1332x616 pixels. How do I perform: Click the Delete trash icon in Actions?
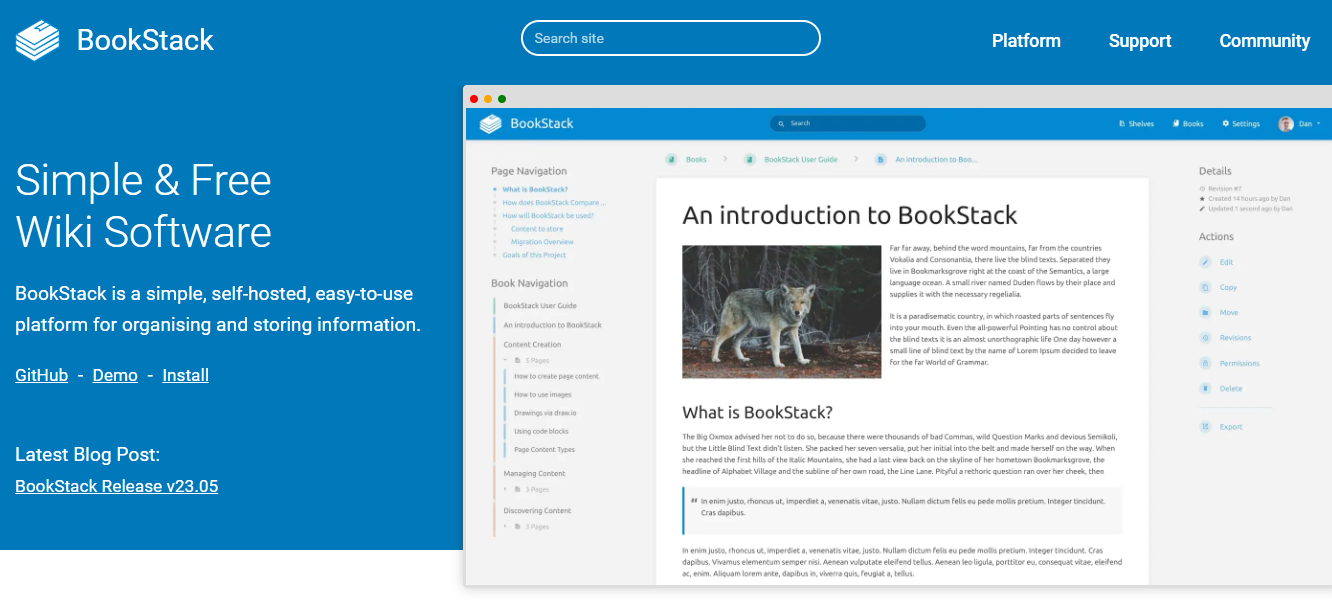(x=1205, y=388)
